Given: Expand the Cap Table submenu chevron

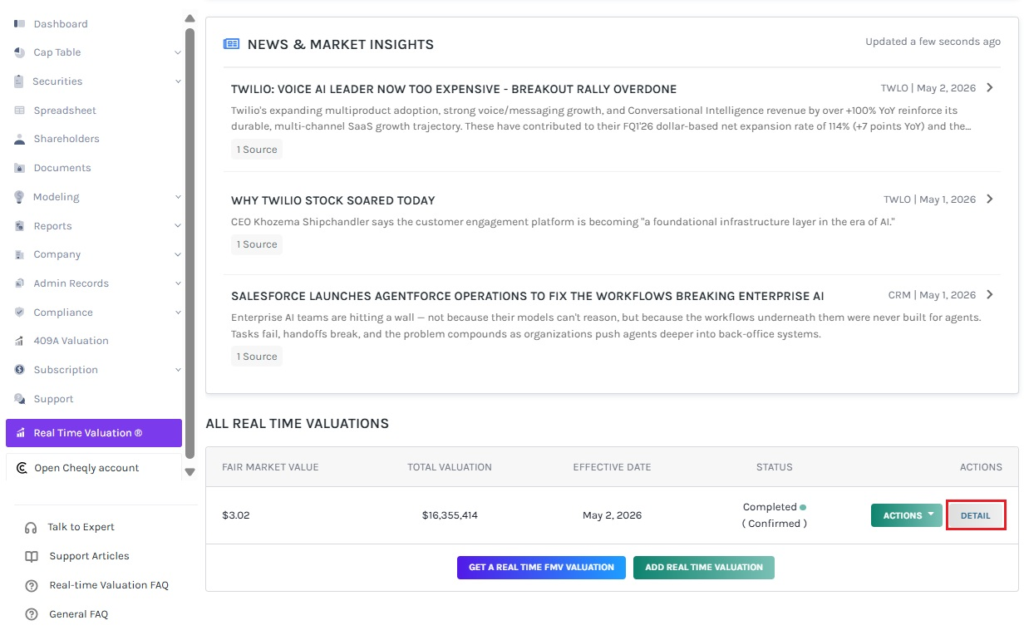Looking at the screenshot, I should [x=178, y=52].
